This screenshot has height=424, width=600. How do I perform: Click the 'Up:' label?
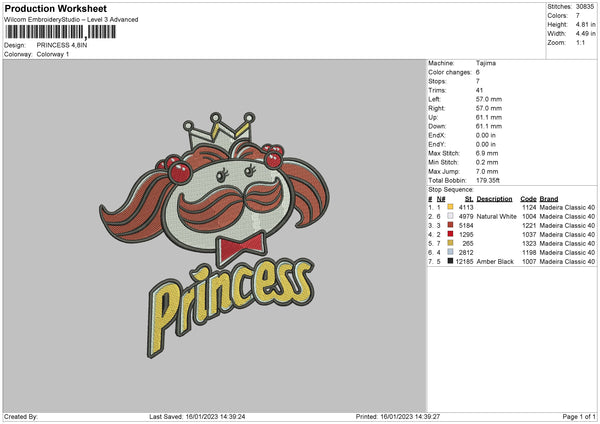[x=433, y=117]
